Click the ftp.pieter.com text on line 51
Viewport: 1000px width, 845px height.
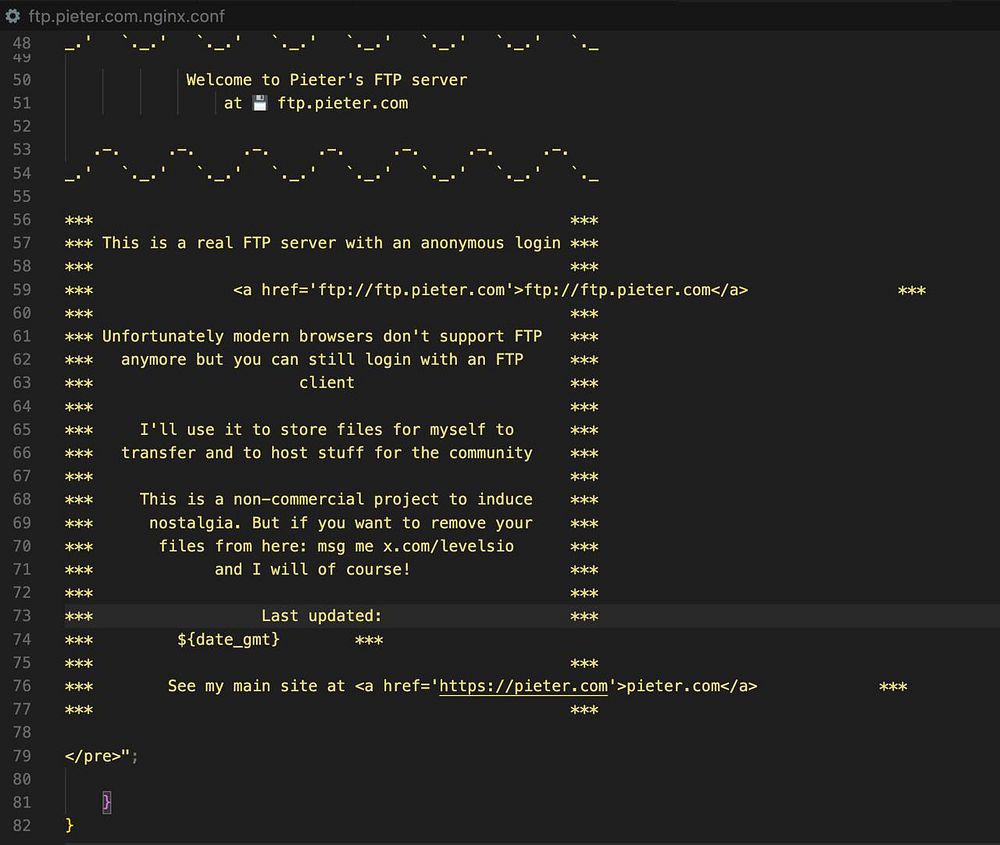(x=342, y=103)
